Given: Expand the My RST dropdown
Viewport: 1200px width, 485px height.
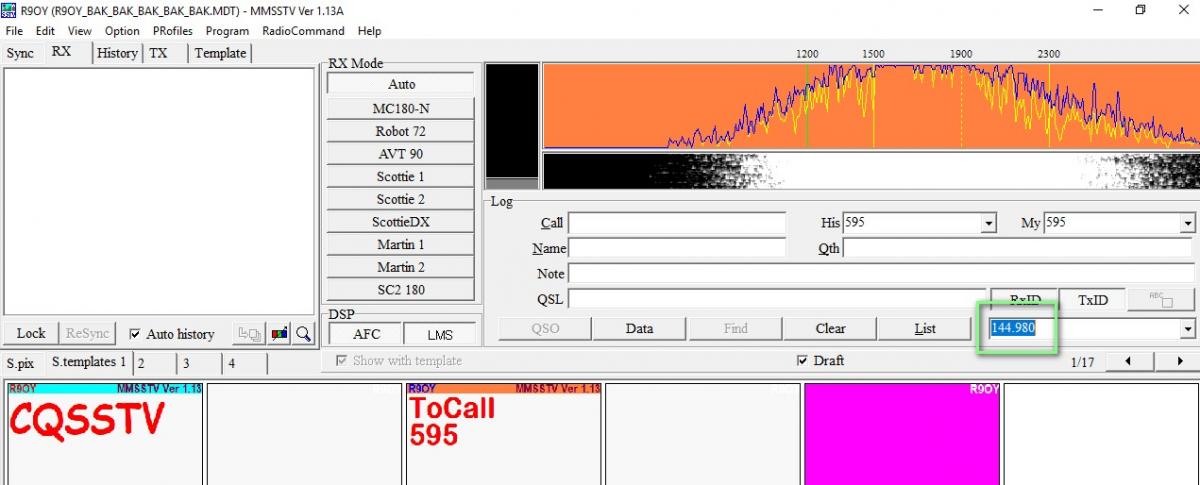Looking at the screenshot, I should [x=1188, y=223].
